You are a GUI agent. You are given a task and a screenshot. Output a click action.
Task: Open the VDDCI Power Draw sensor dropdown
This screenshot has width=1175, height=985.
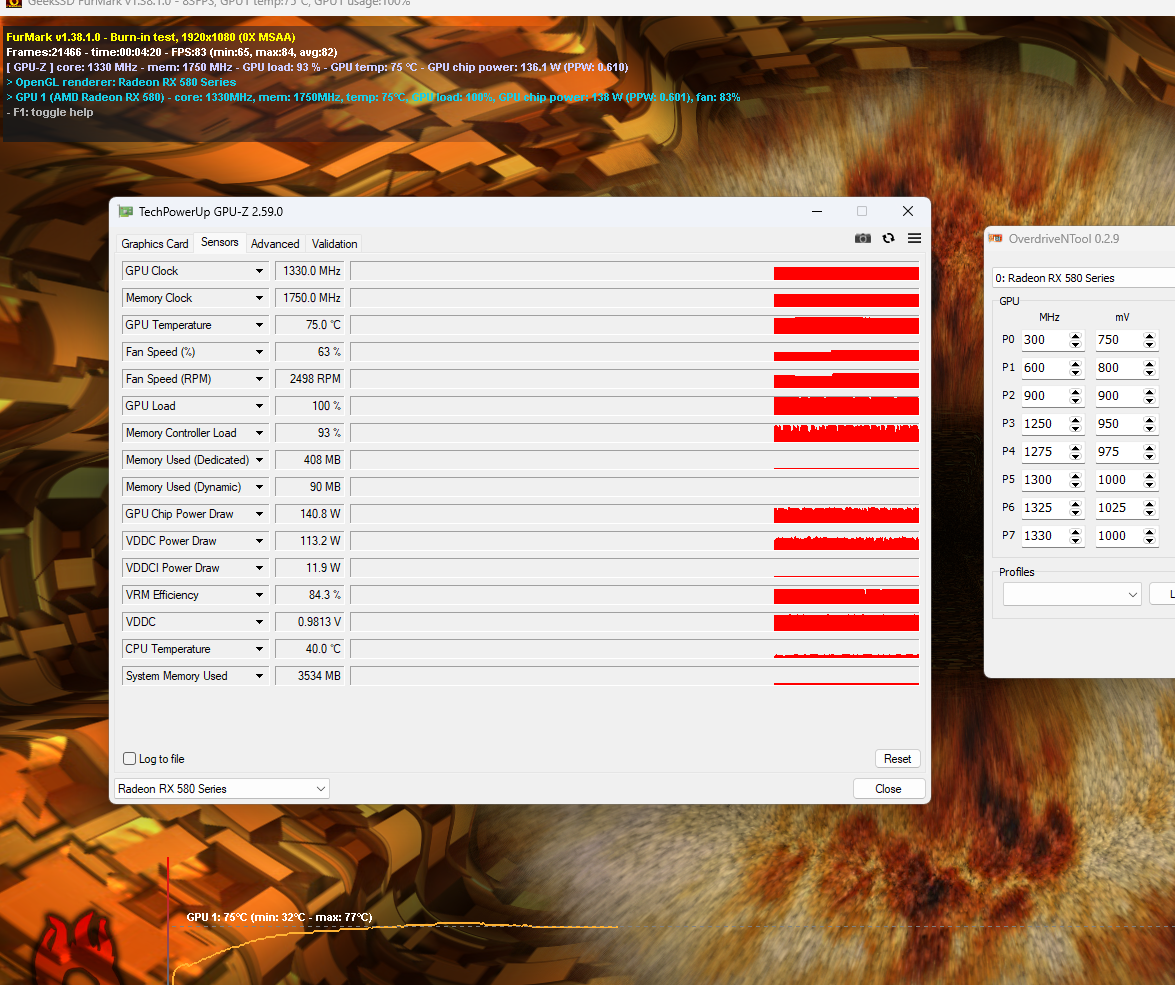pos(259,567)
